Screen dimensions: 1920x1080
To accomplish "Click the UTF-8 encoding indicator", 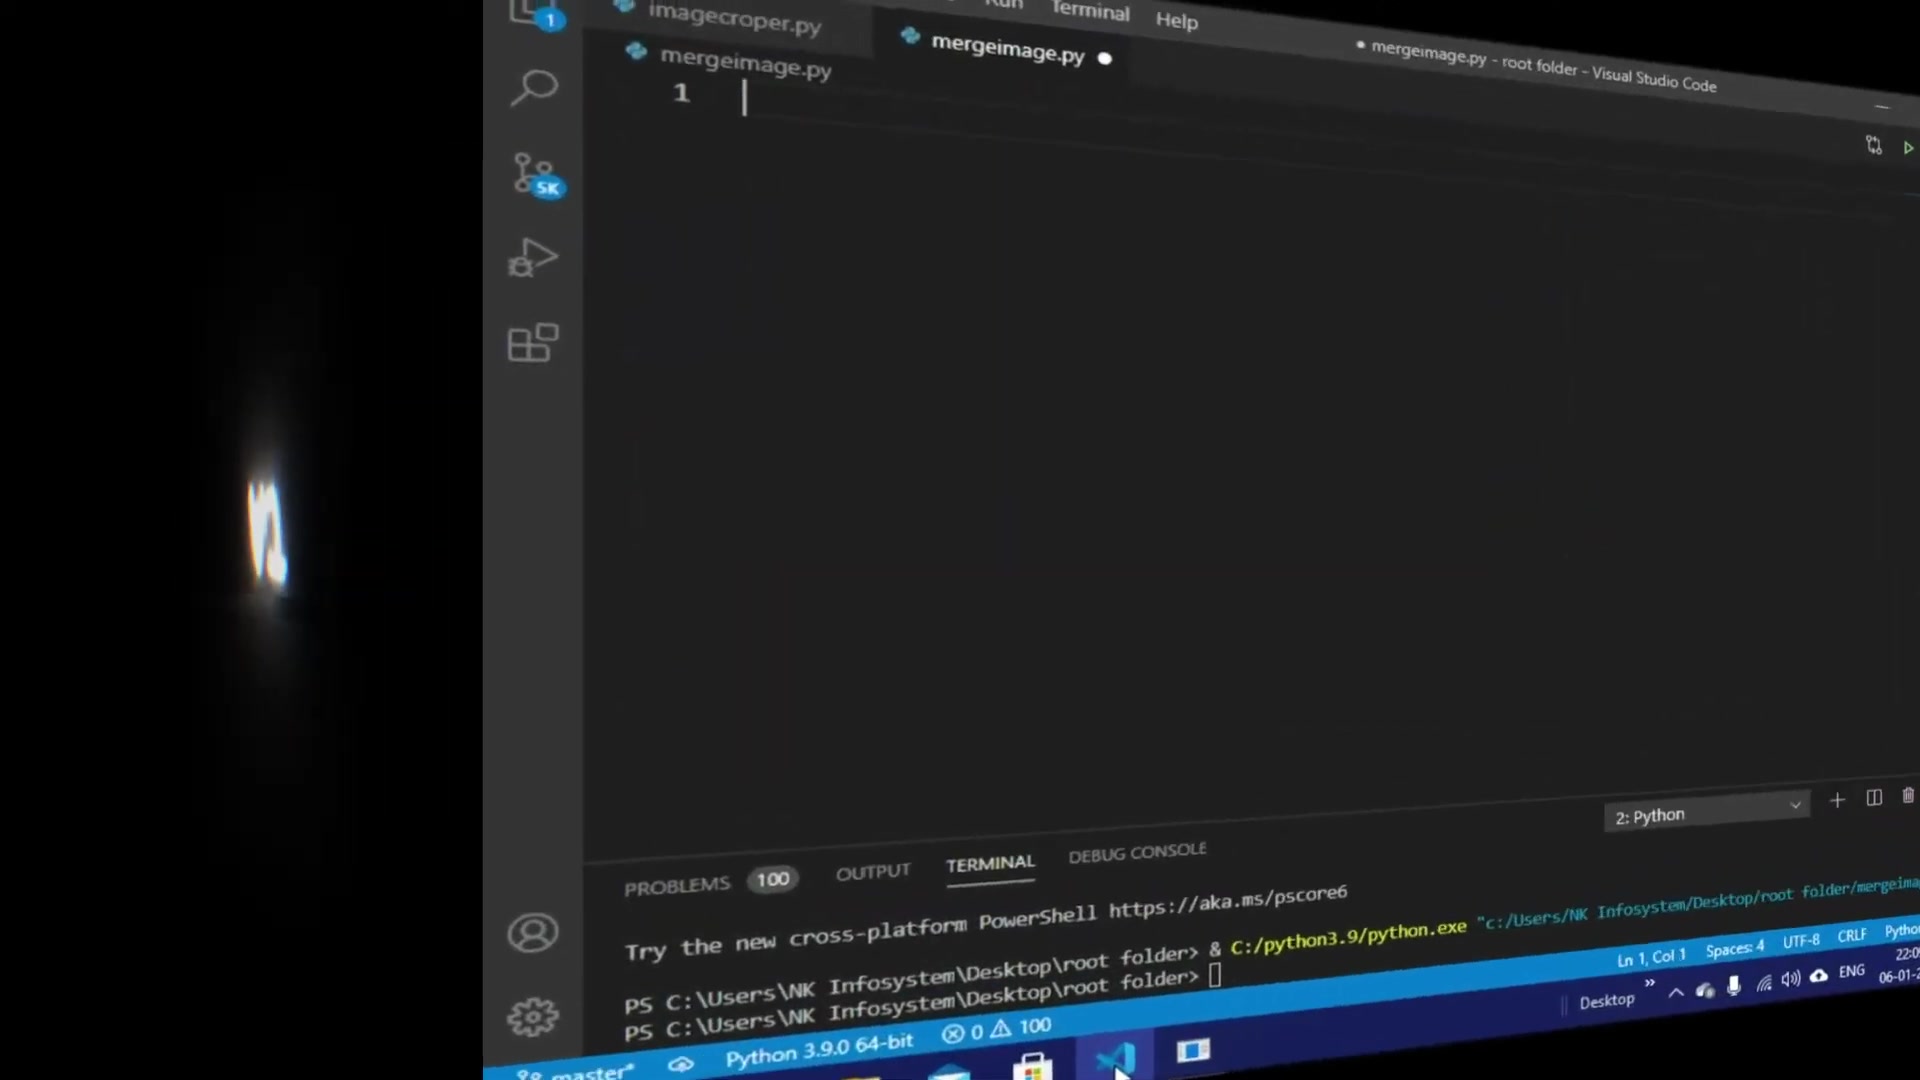I will 1801,941.
